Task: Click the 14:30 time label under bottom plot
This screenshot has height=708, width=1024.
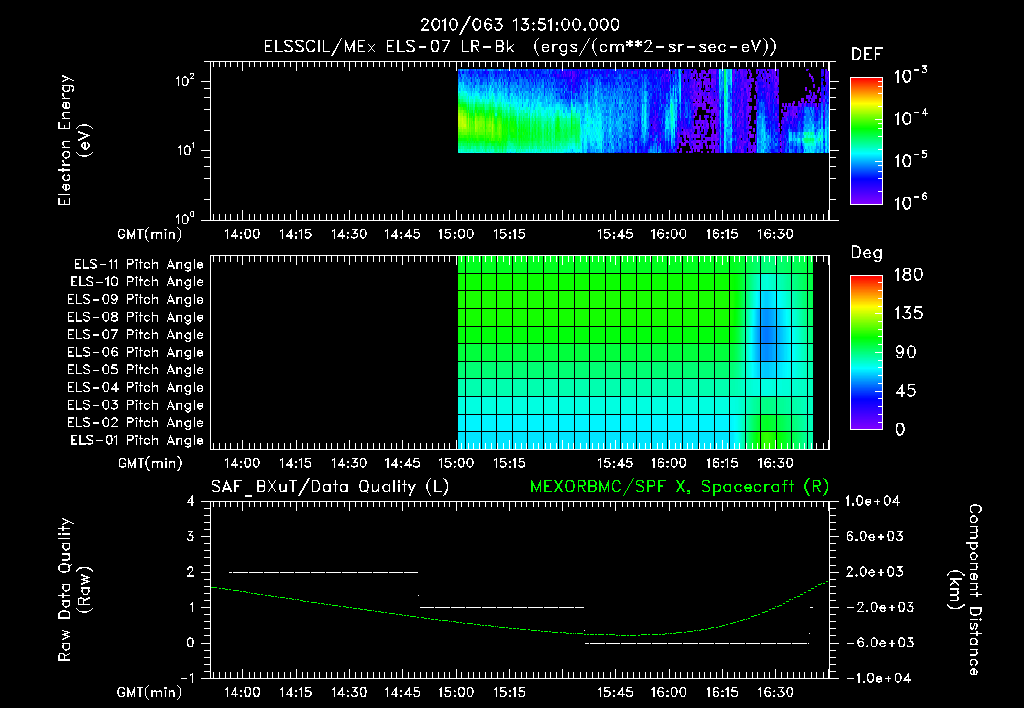Action: coord(349,692)
